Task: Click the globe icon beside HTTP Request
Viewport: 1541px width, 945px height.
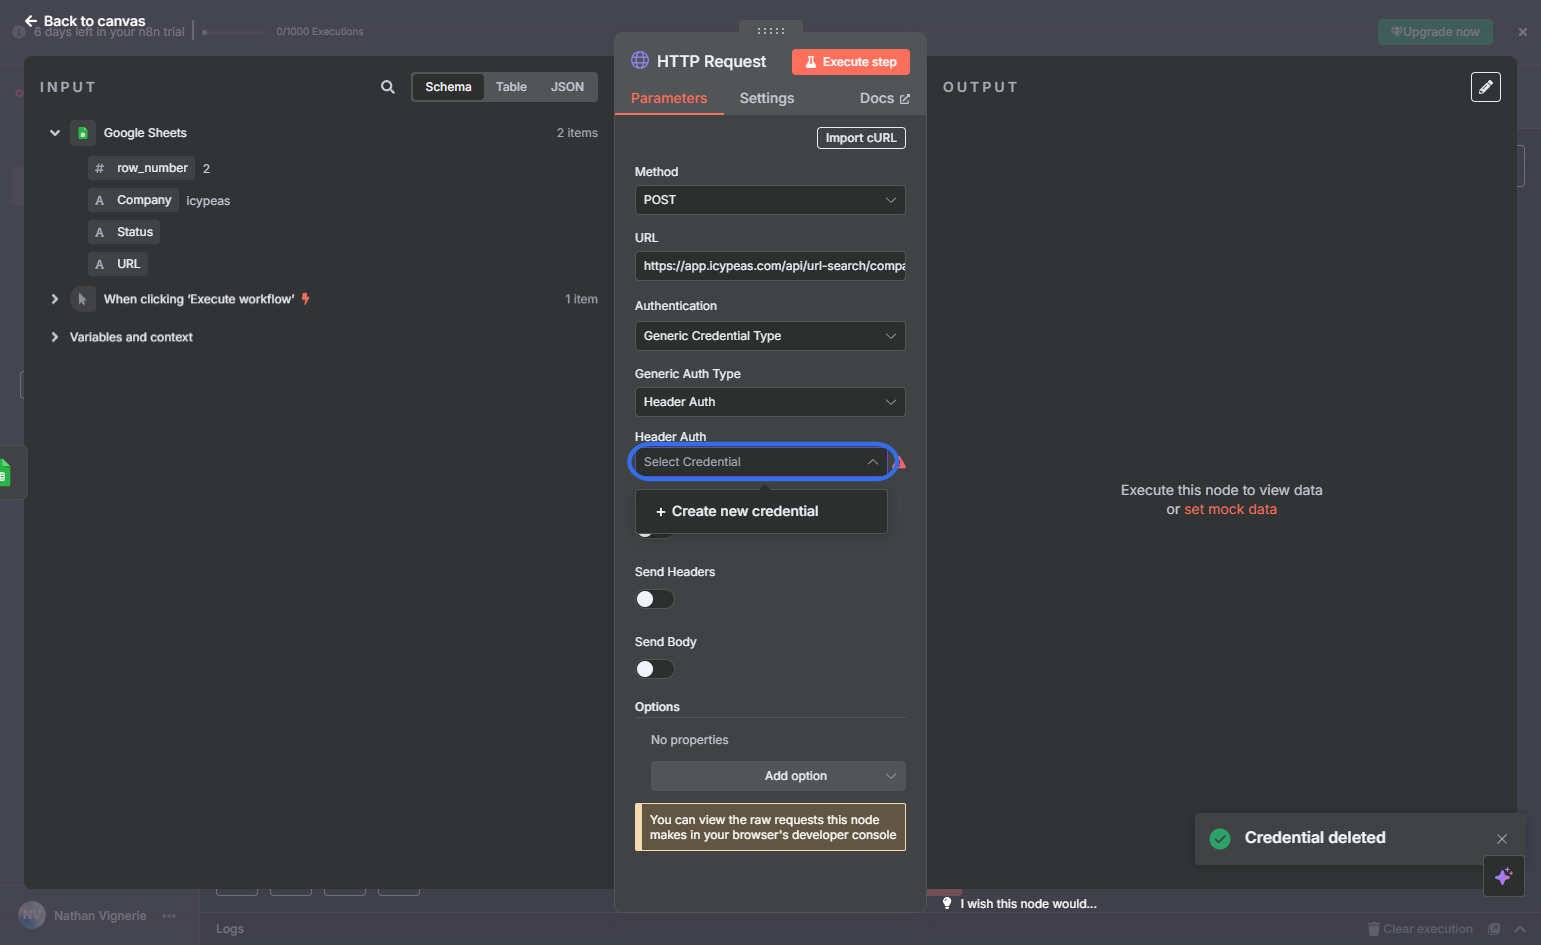Action: (640, 61)
